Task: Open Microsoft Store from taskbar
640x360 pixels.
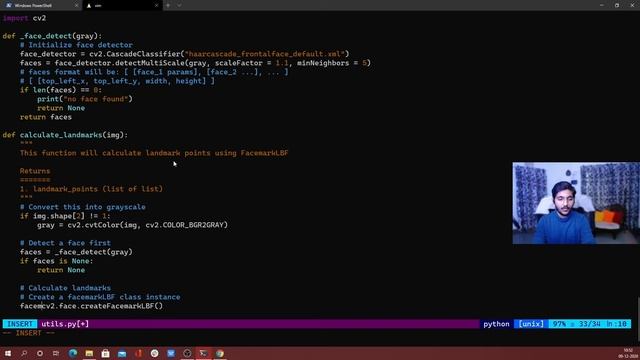Action: coord(105,353)
